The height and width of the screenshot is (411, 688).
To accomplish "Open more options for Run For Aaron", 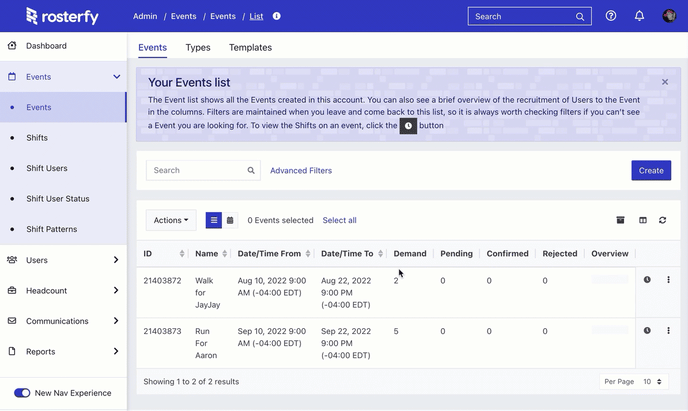I will [x=668, y=331].
